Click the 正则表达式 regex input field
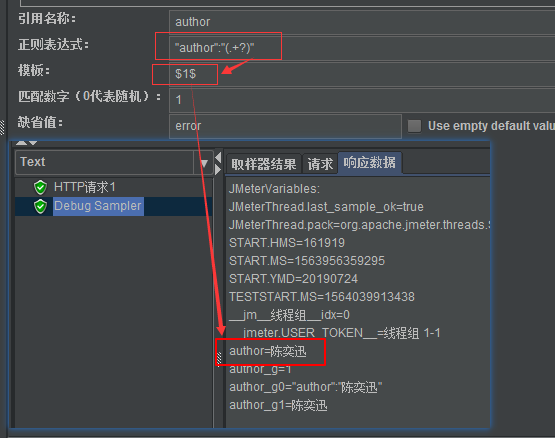Screen dimensions: 555x438 (362, 48)
